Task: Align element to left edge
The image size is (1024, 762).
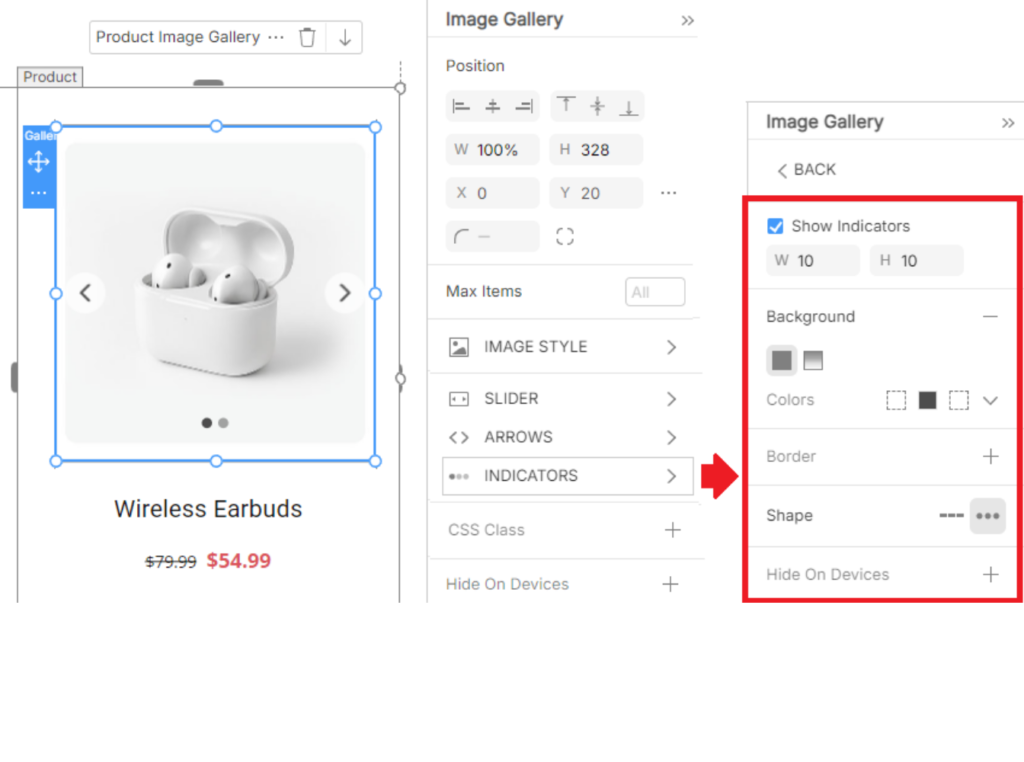Action: pyautogui.click(x=461, y=106)
